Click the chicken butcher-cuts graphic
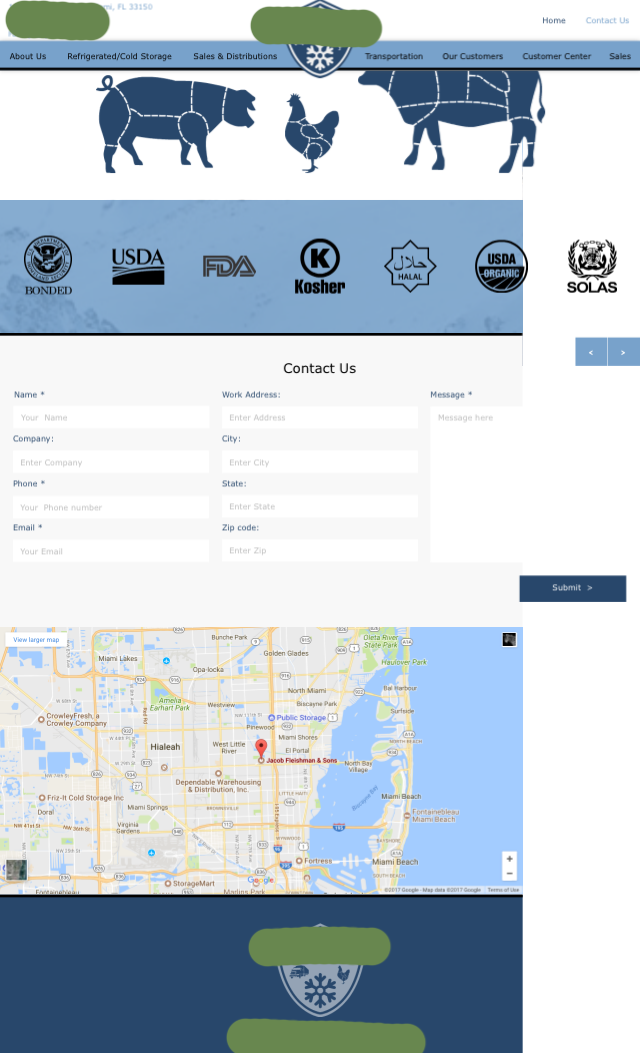Screen dimensions: 640x1053 pyautogui.click(x=311, y=133)
